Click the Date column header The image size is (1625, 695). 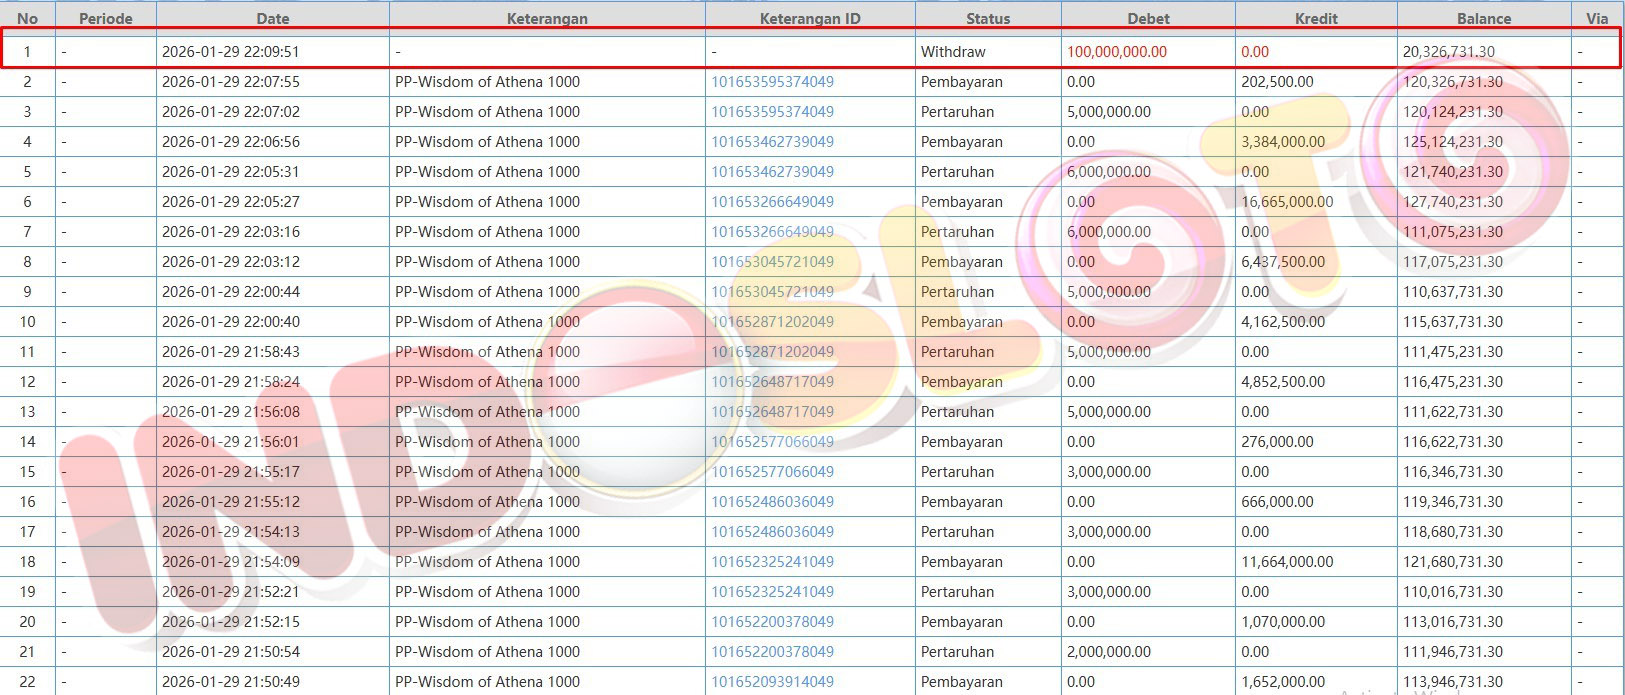click(x=272, y=18)
